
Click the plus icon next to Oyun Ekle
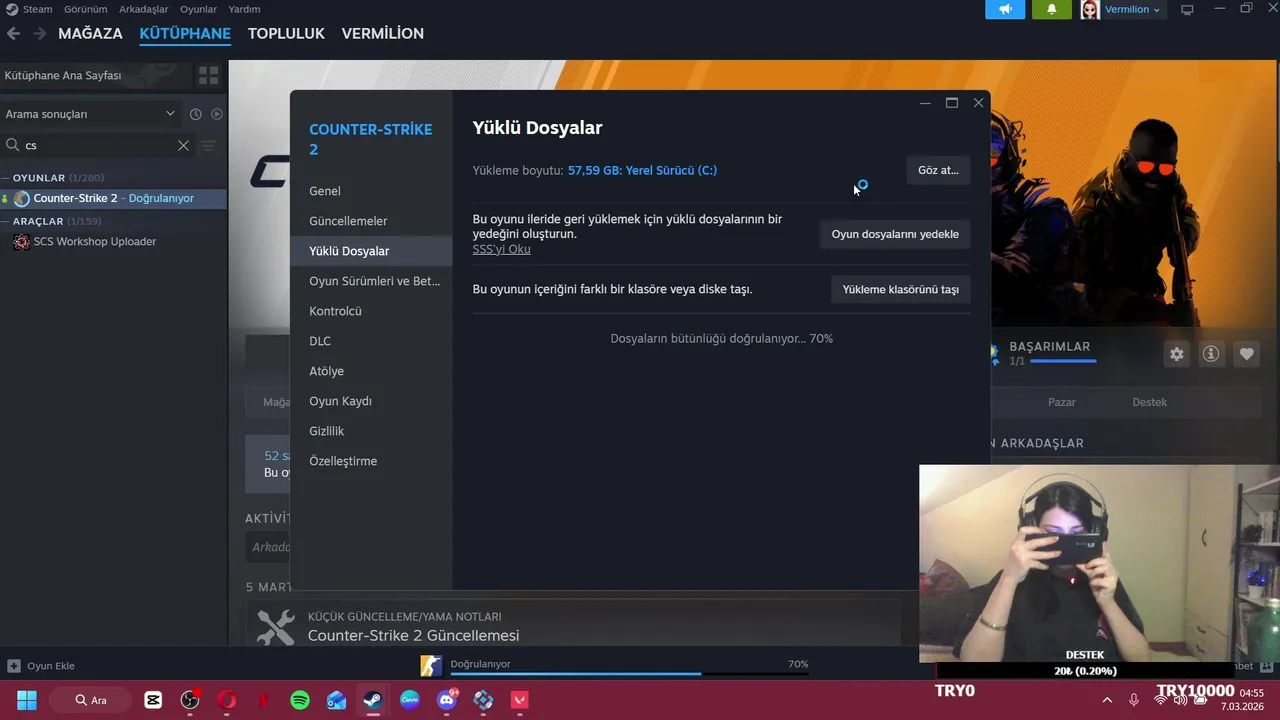pyautogui.click(x=14, y=666)
